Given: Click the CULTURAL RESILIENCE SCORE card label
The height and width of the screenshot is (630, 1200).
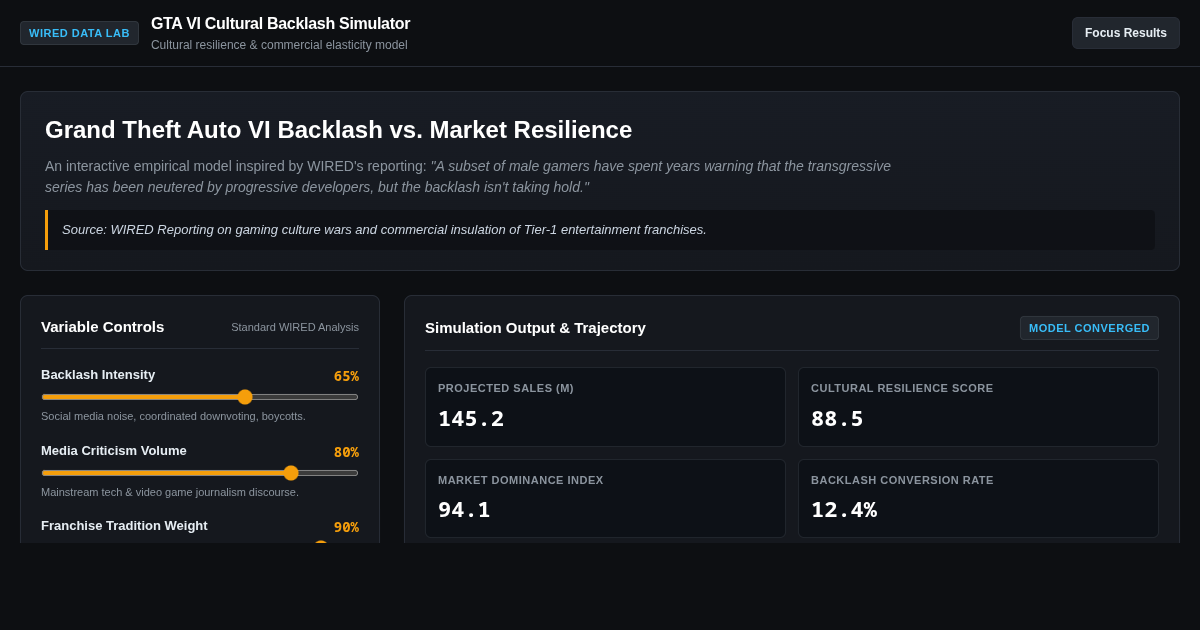Looking at the screenshot, I should pyautogui.click(x=902, y=388).
